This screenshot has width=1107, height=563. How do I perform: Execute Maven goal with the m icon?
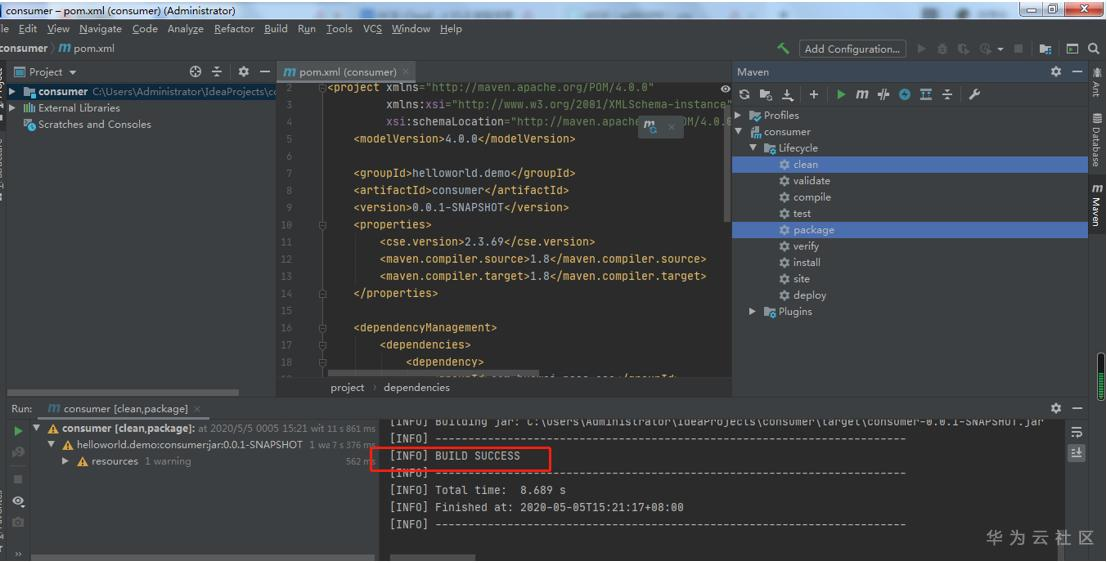tap(862, 95)
